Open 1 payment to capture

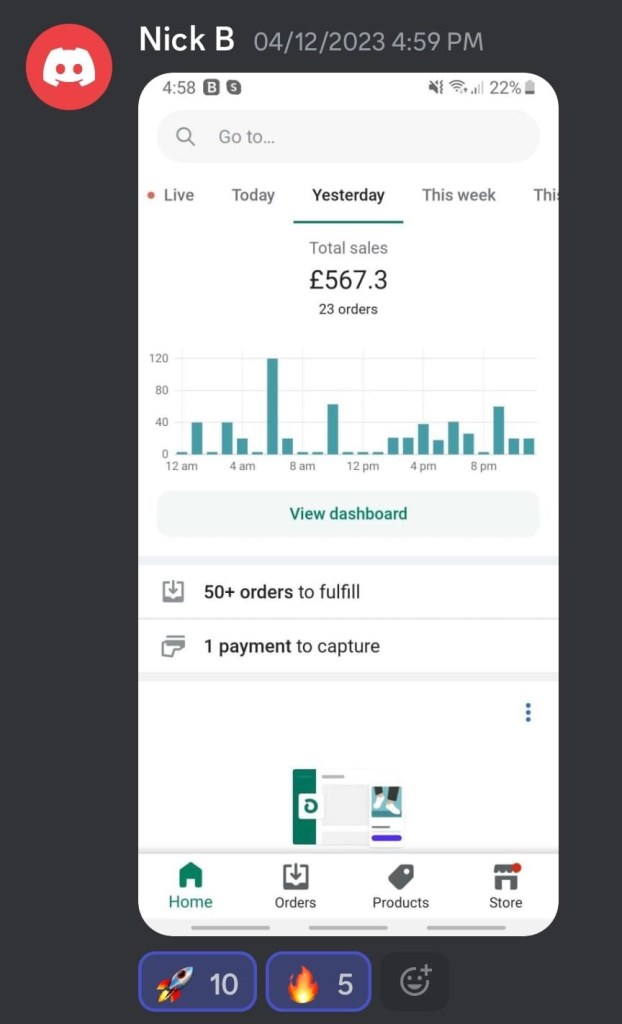click(292, 646)
